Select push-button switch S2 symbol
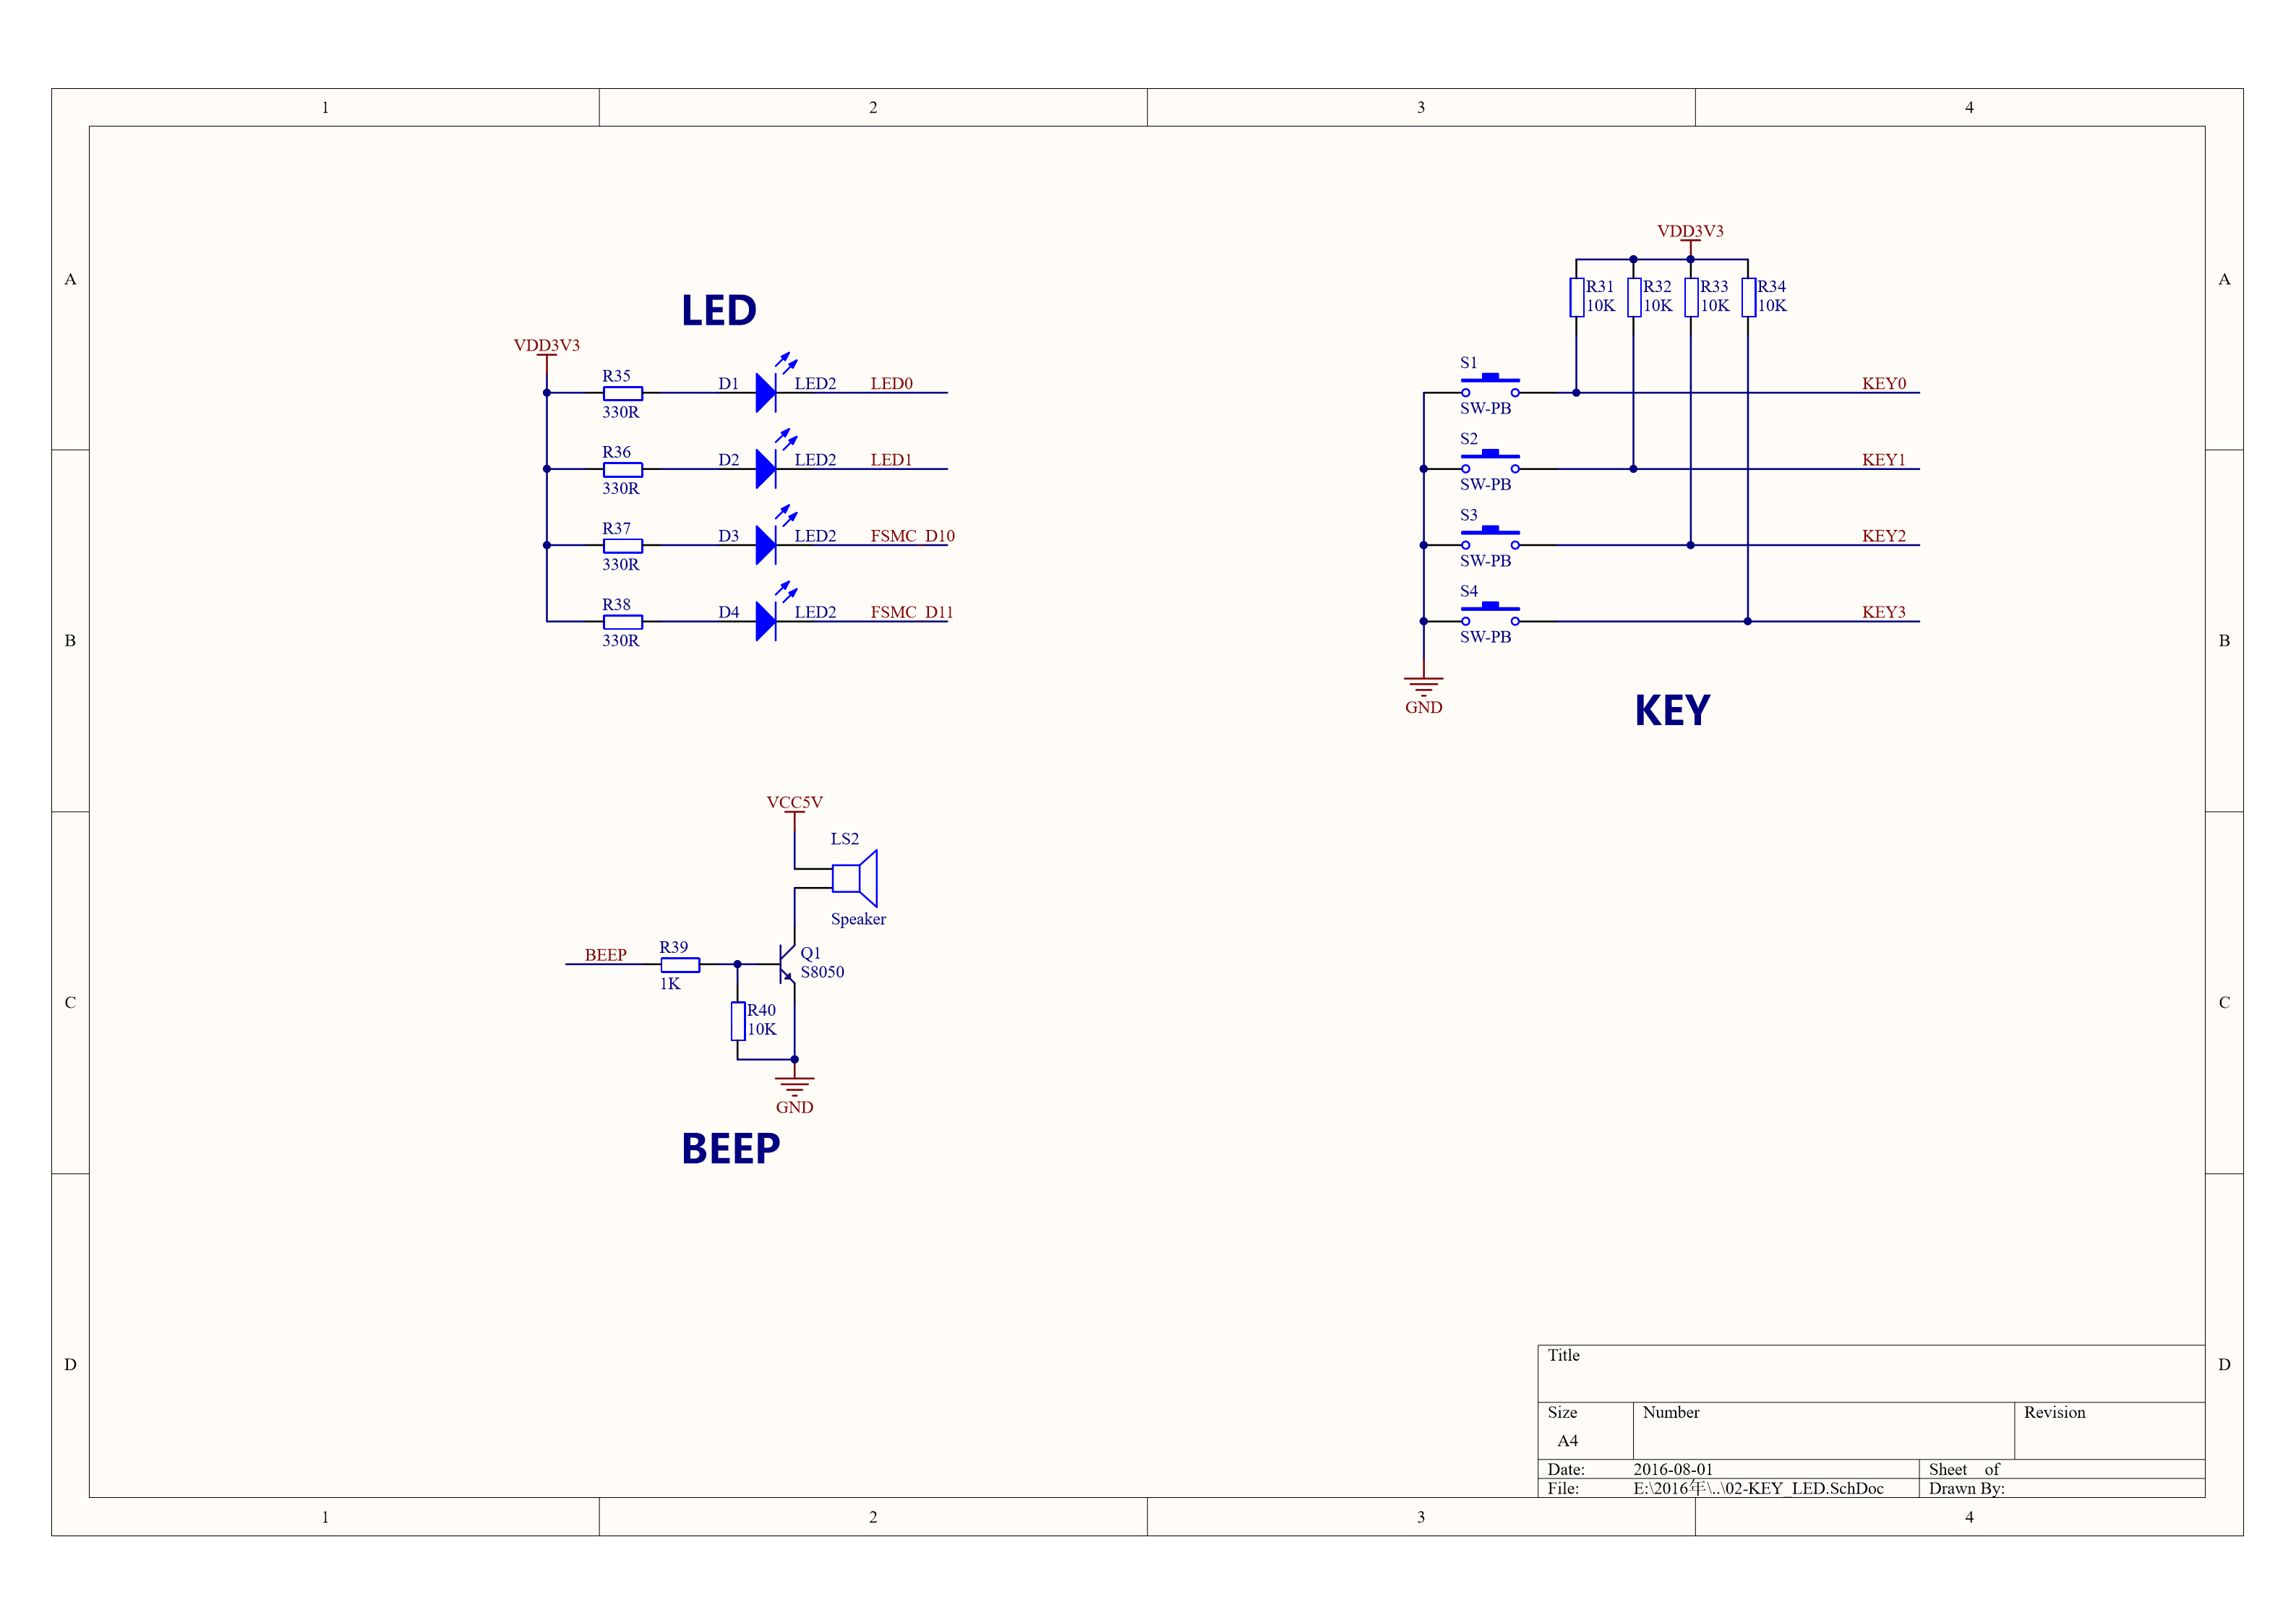The width and height of the screenshot is (2296, 1623). click(x=1490, y=461)
